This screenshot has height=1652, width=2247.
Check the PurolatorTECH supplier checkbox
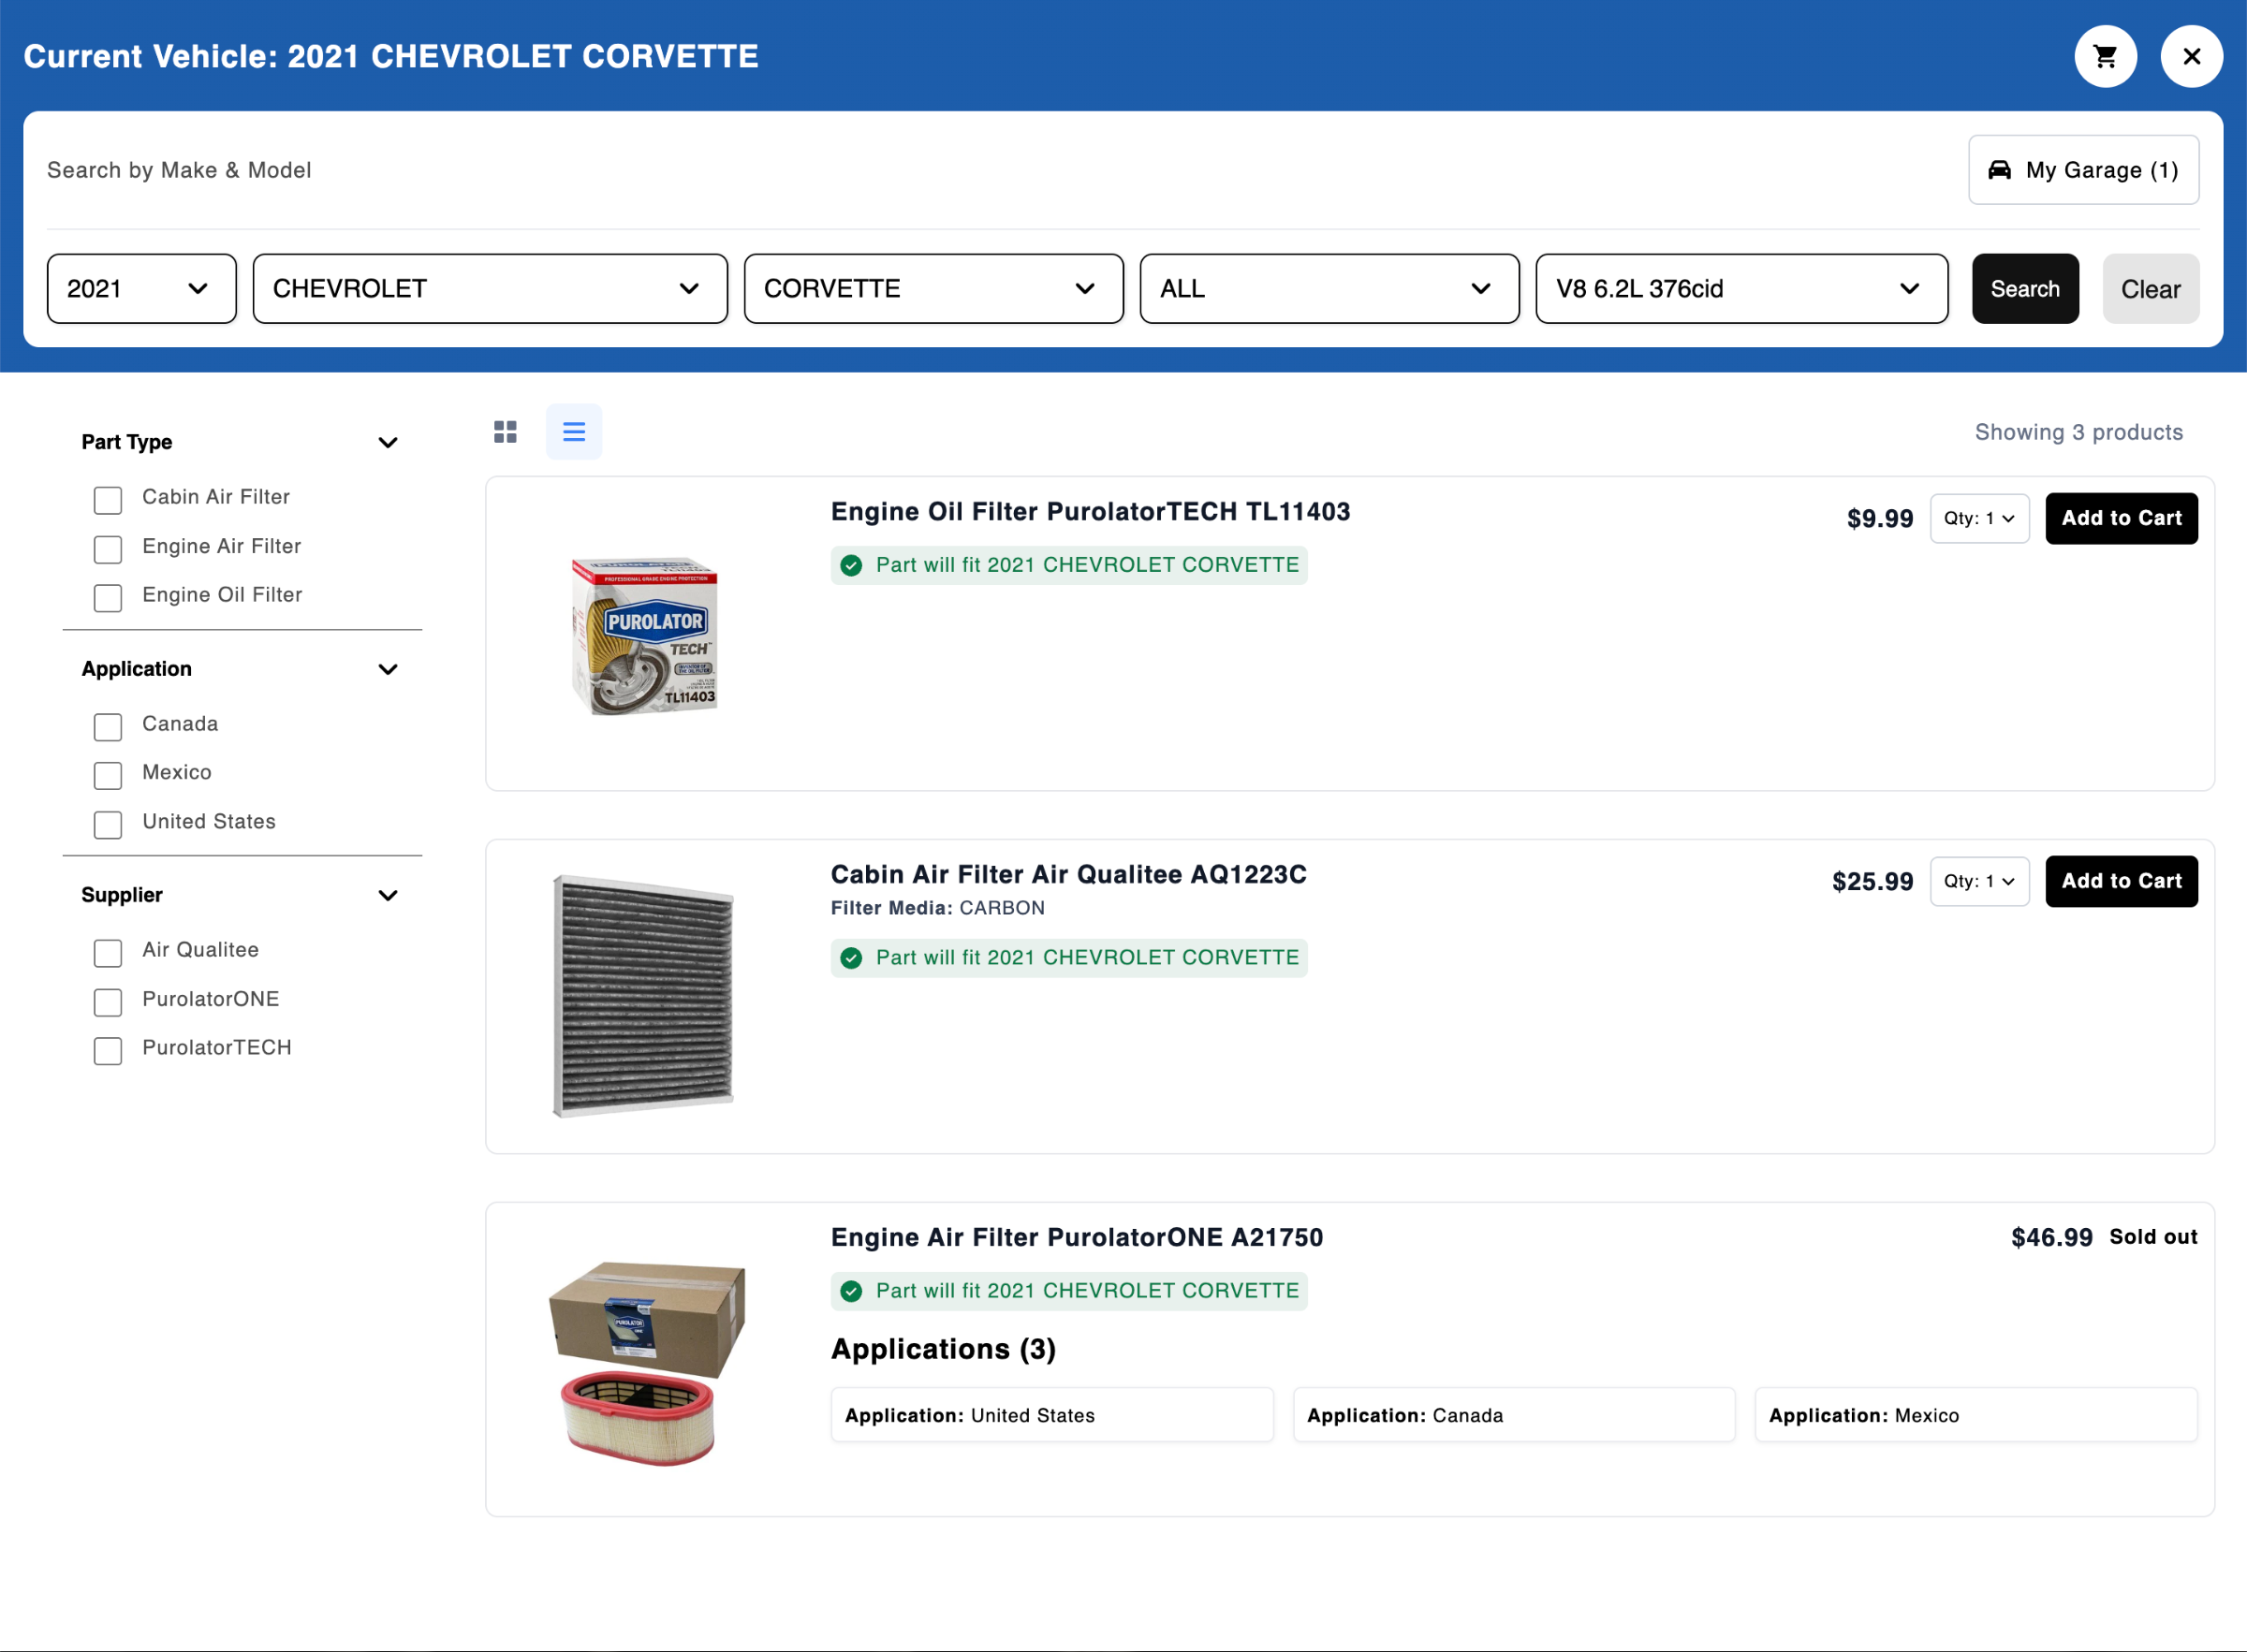(108, 1051)
